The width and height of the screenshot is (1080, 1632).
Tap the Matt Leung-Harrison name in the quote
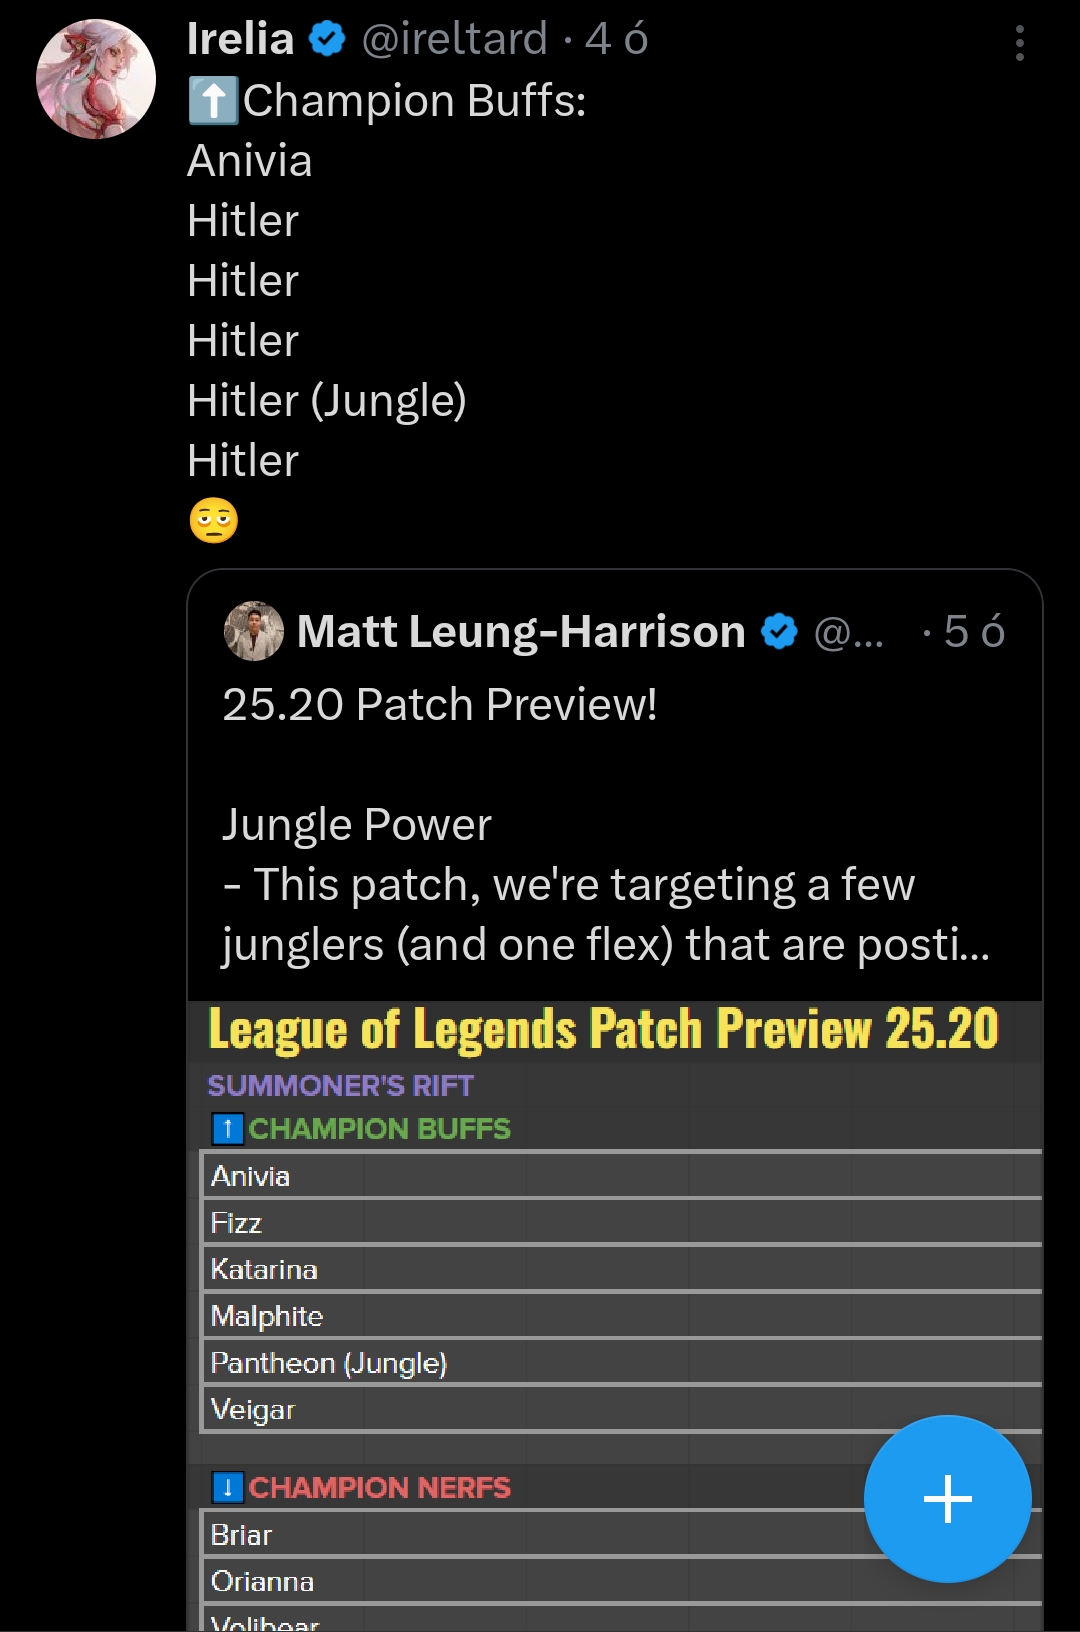tap(521, 632)
